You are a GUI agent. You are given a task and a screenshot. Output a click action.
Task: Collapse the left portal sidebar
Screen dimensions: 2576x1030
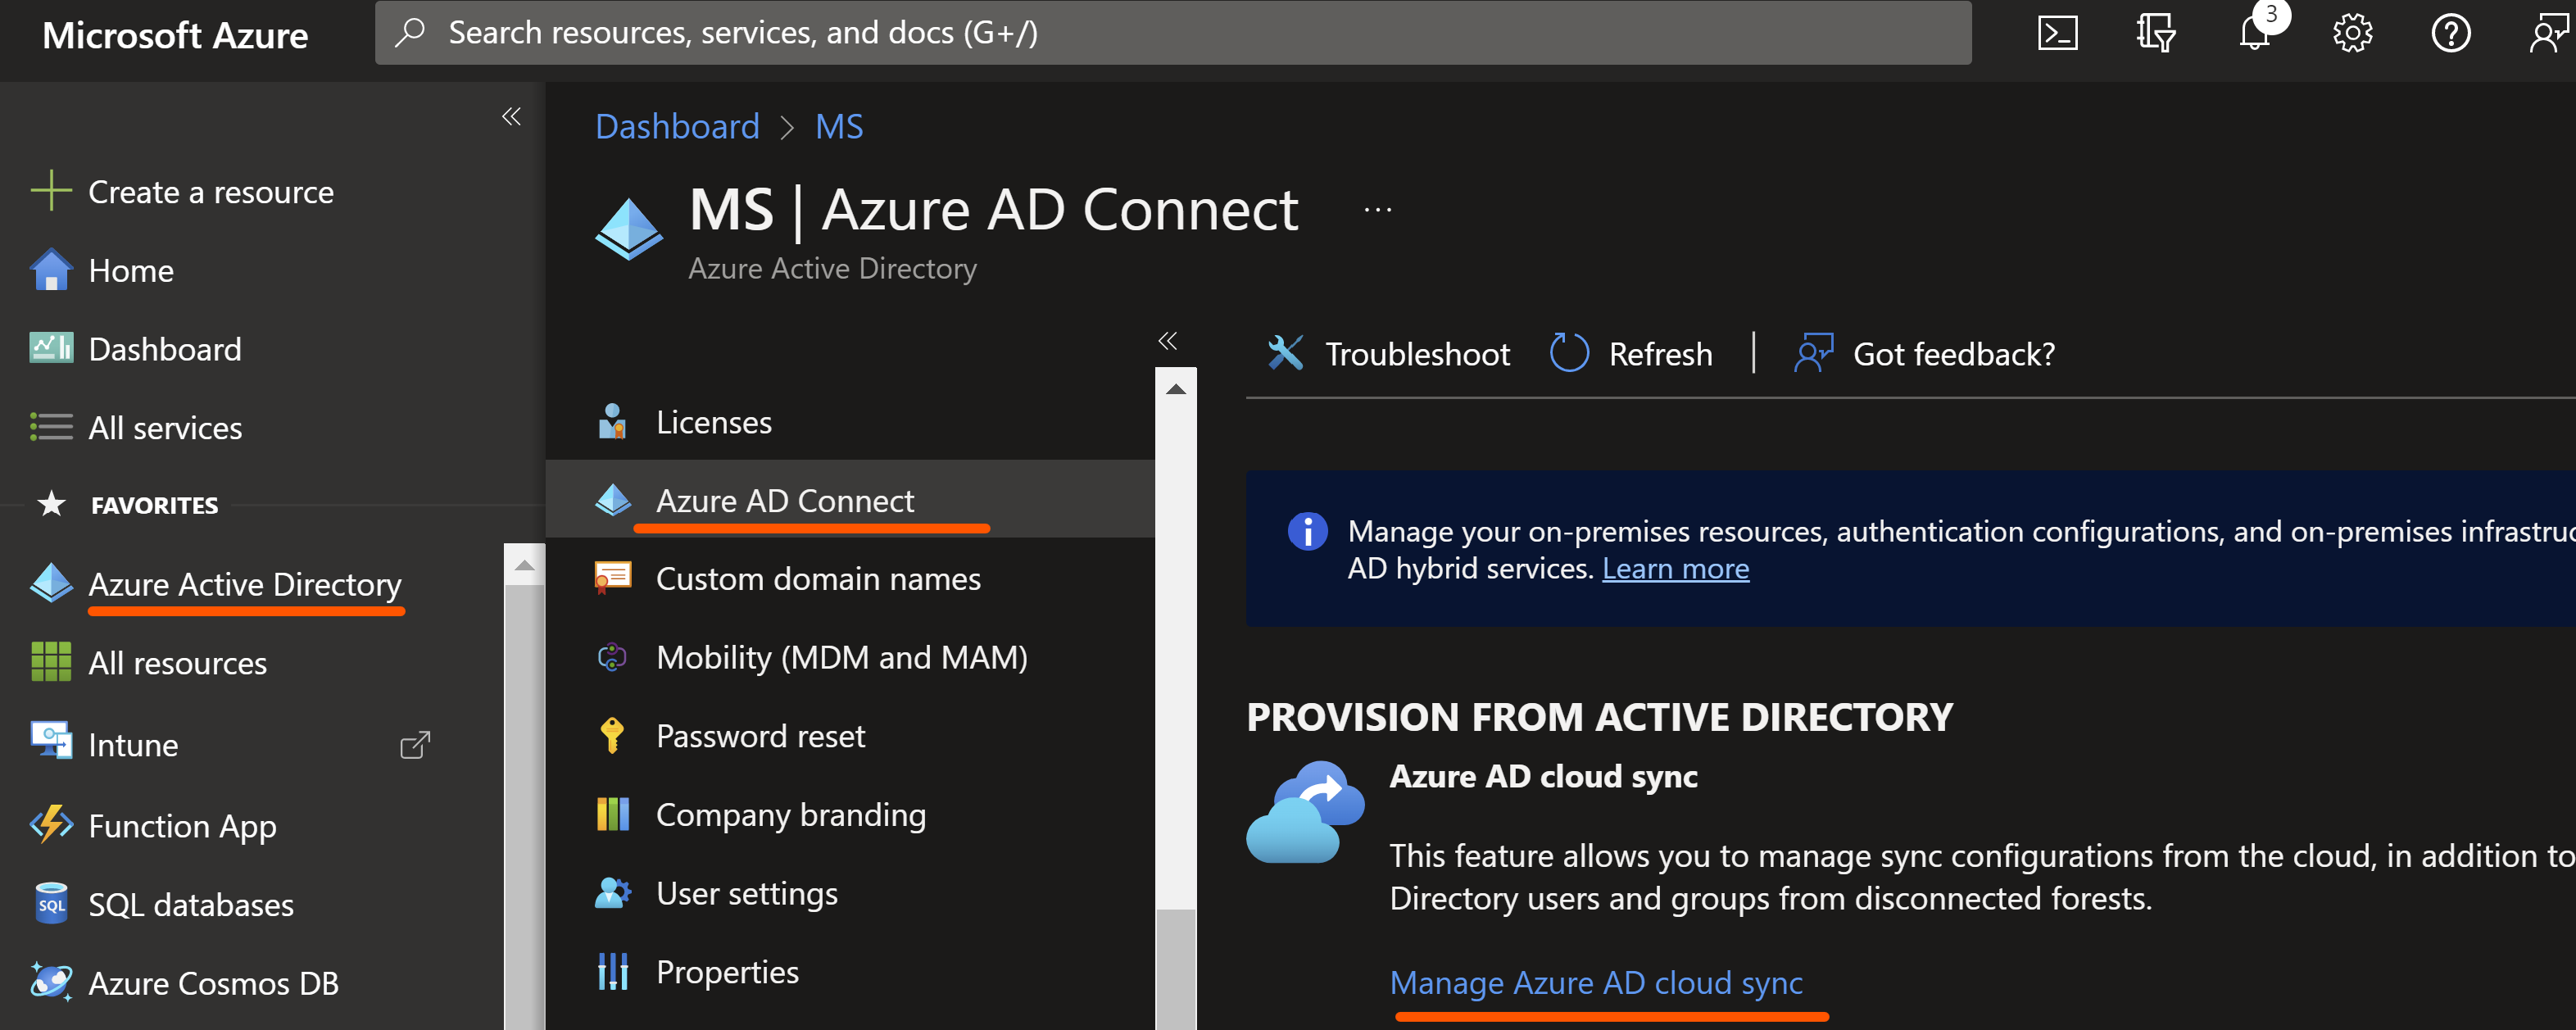coord(511,117)
